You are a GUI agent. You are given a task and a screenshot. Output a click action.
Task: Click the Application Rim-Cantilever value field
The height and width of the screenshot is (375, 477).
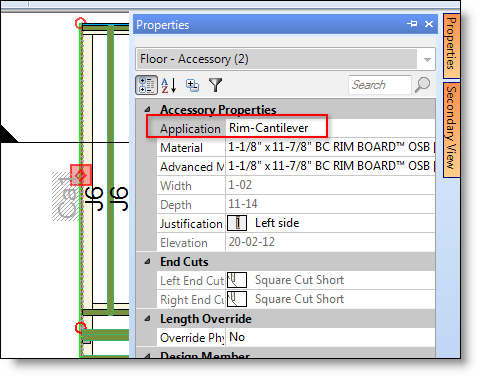(x=330, y=128)
